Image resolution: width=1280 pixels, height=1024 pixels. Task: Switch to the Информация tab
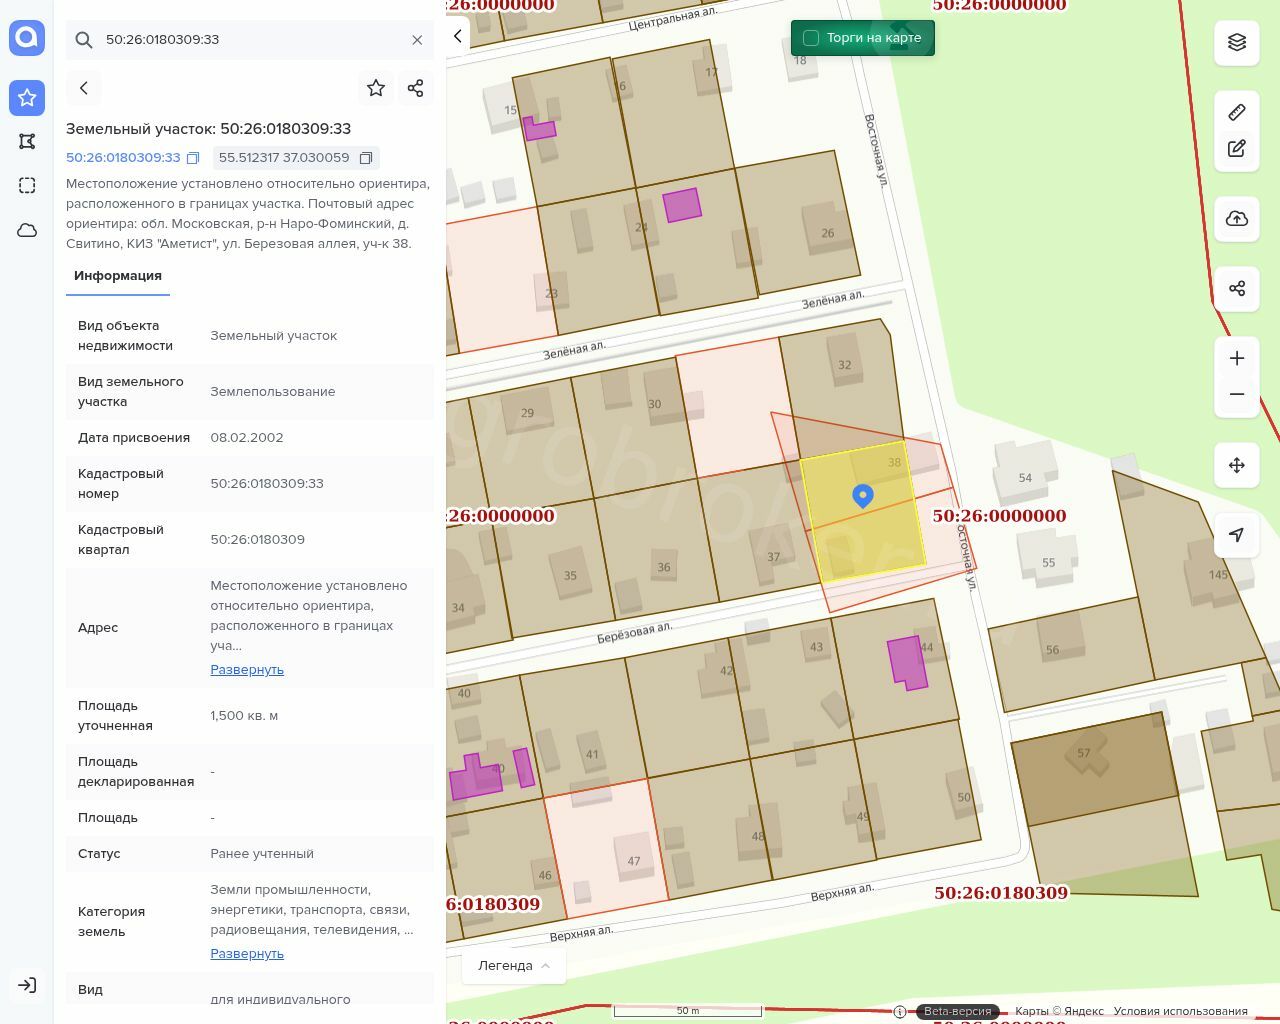[118, 276]
